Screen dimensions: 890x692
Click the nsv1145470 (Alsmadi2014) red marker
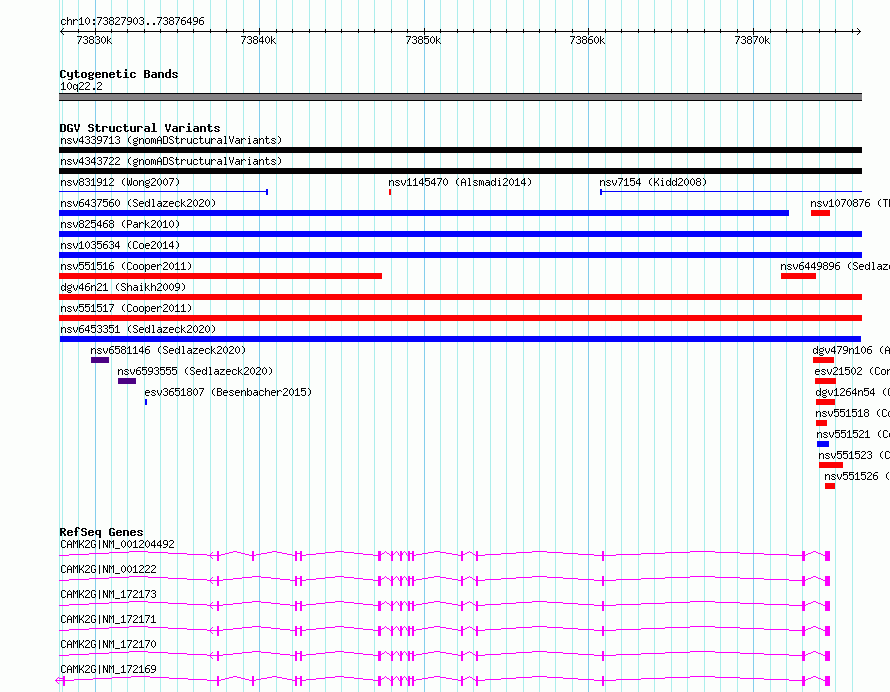(390, 192)
